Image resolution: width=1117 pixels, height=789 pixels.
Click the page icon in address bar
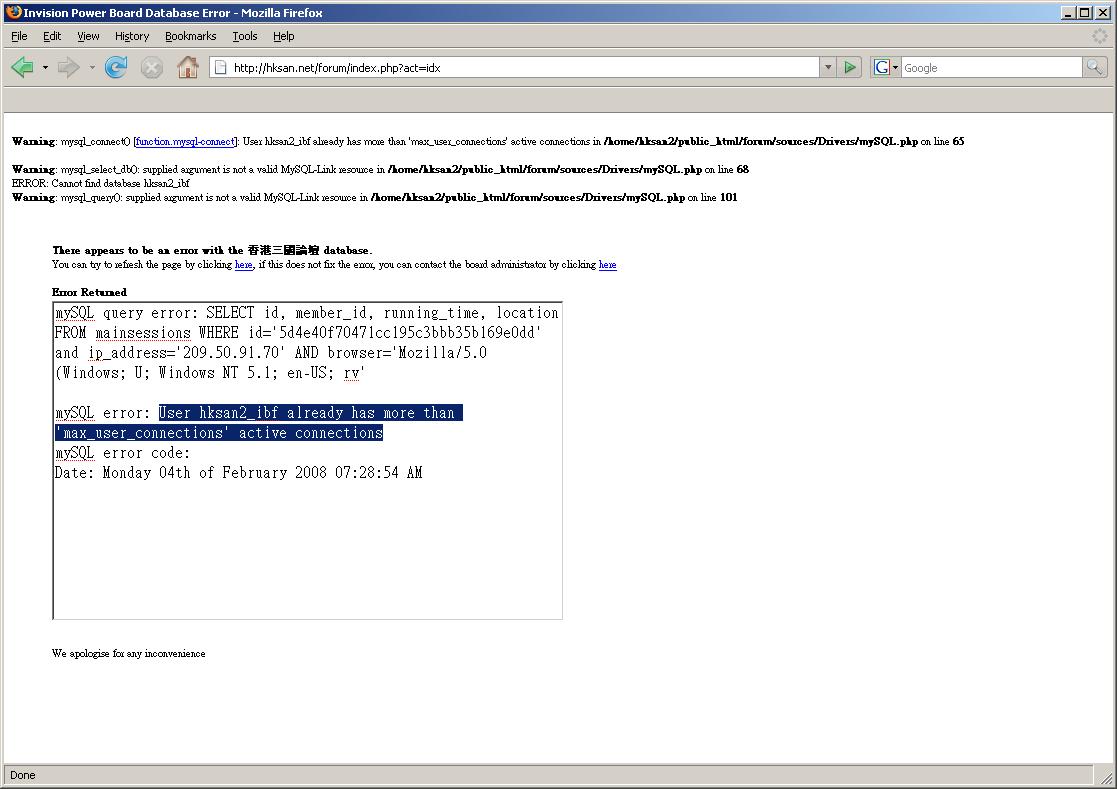(221, 68)
